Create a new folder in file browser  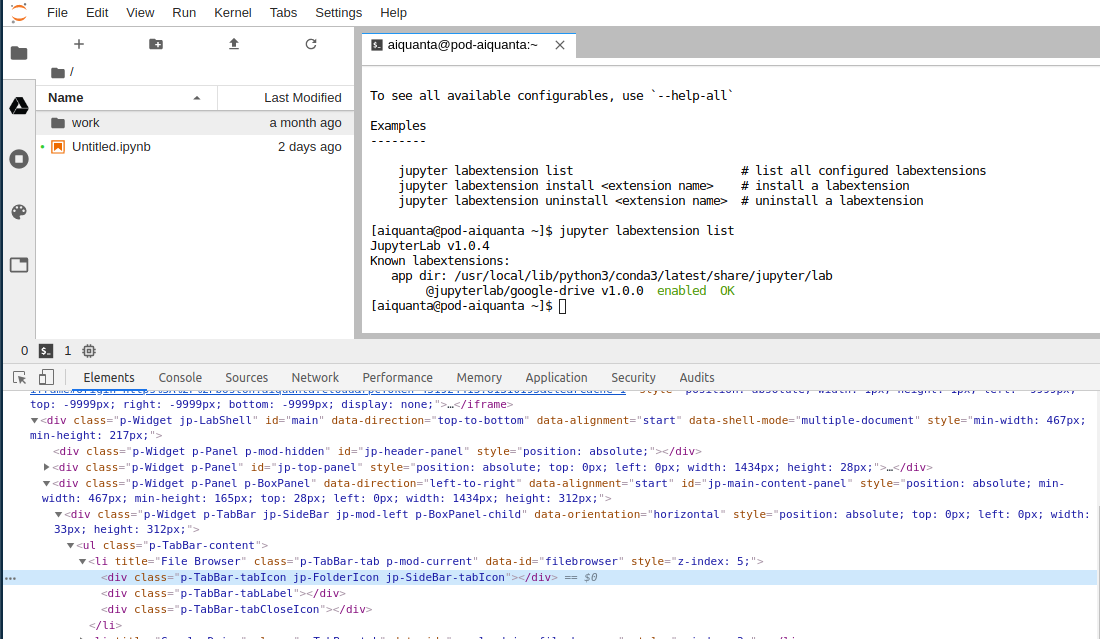point(156,44)
